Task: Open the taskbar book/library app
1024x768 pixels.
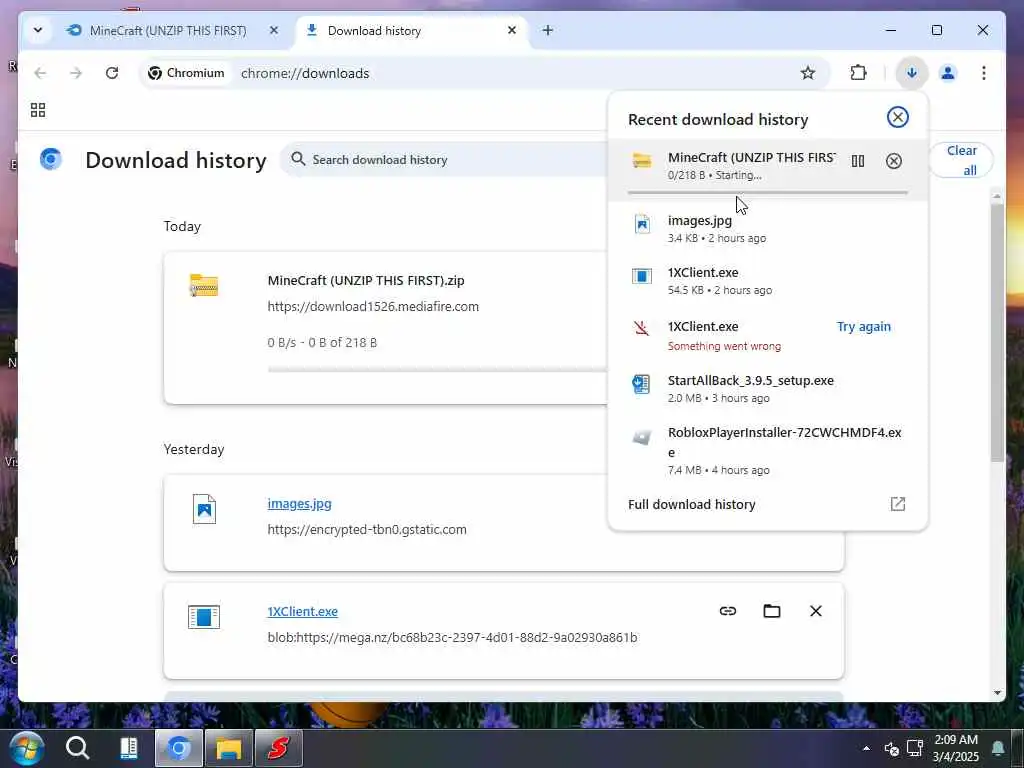Action: [129, 748]
